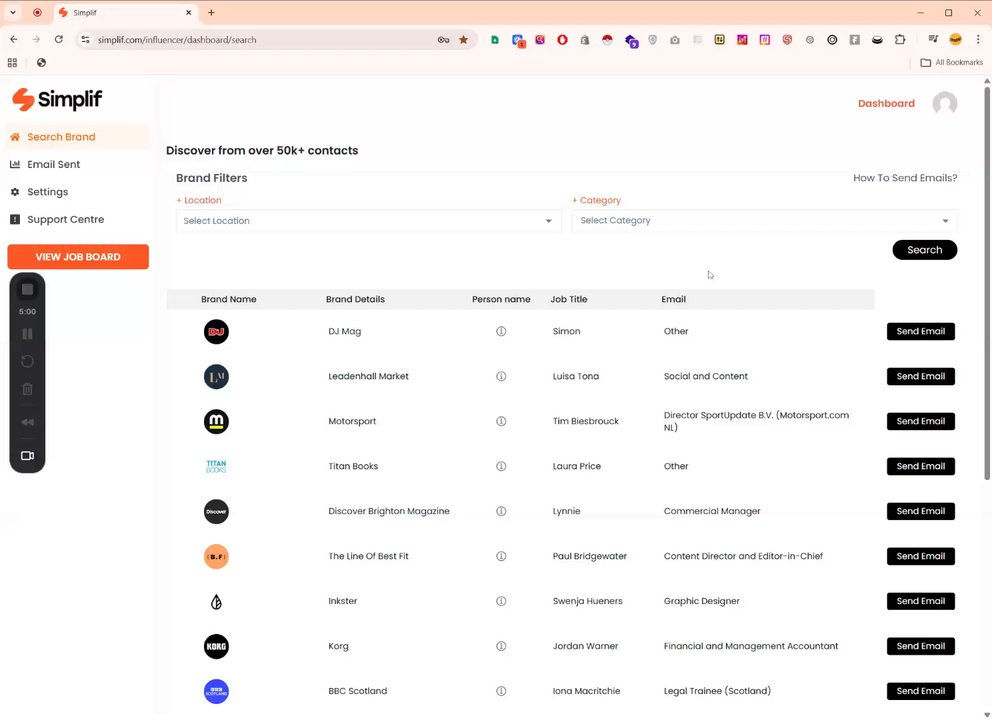Send email to BBC Scotland
The height and width of the screenshot is (720, 992).
point(921,691)
